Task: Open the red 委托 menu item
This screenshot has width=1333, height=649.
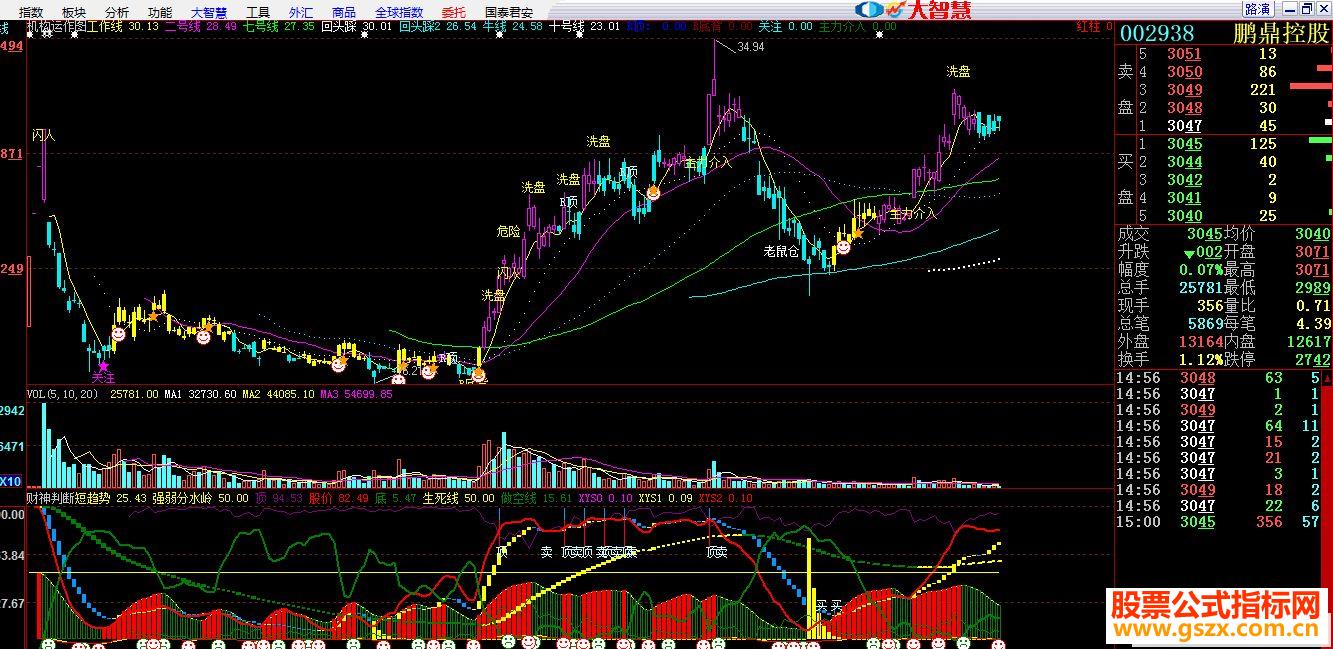Action: point(454,12)
